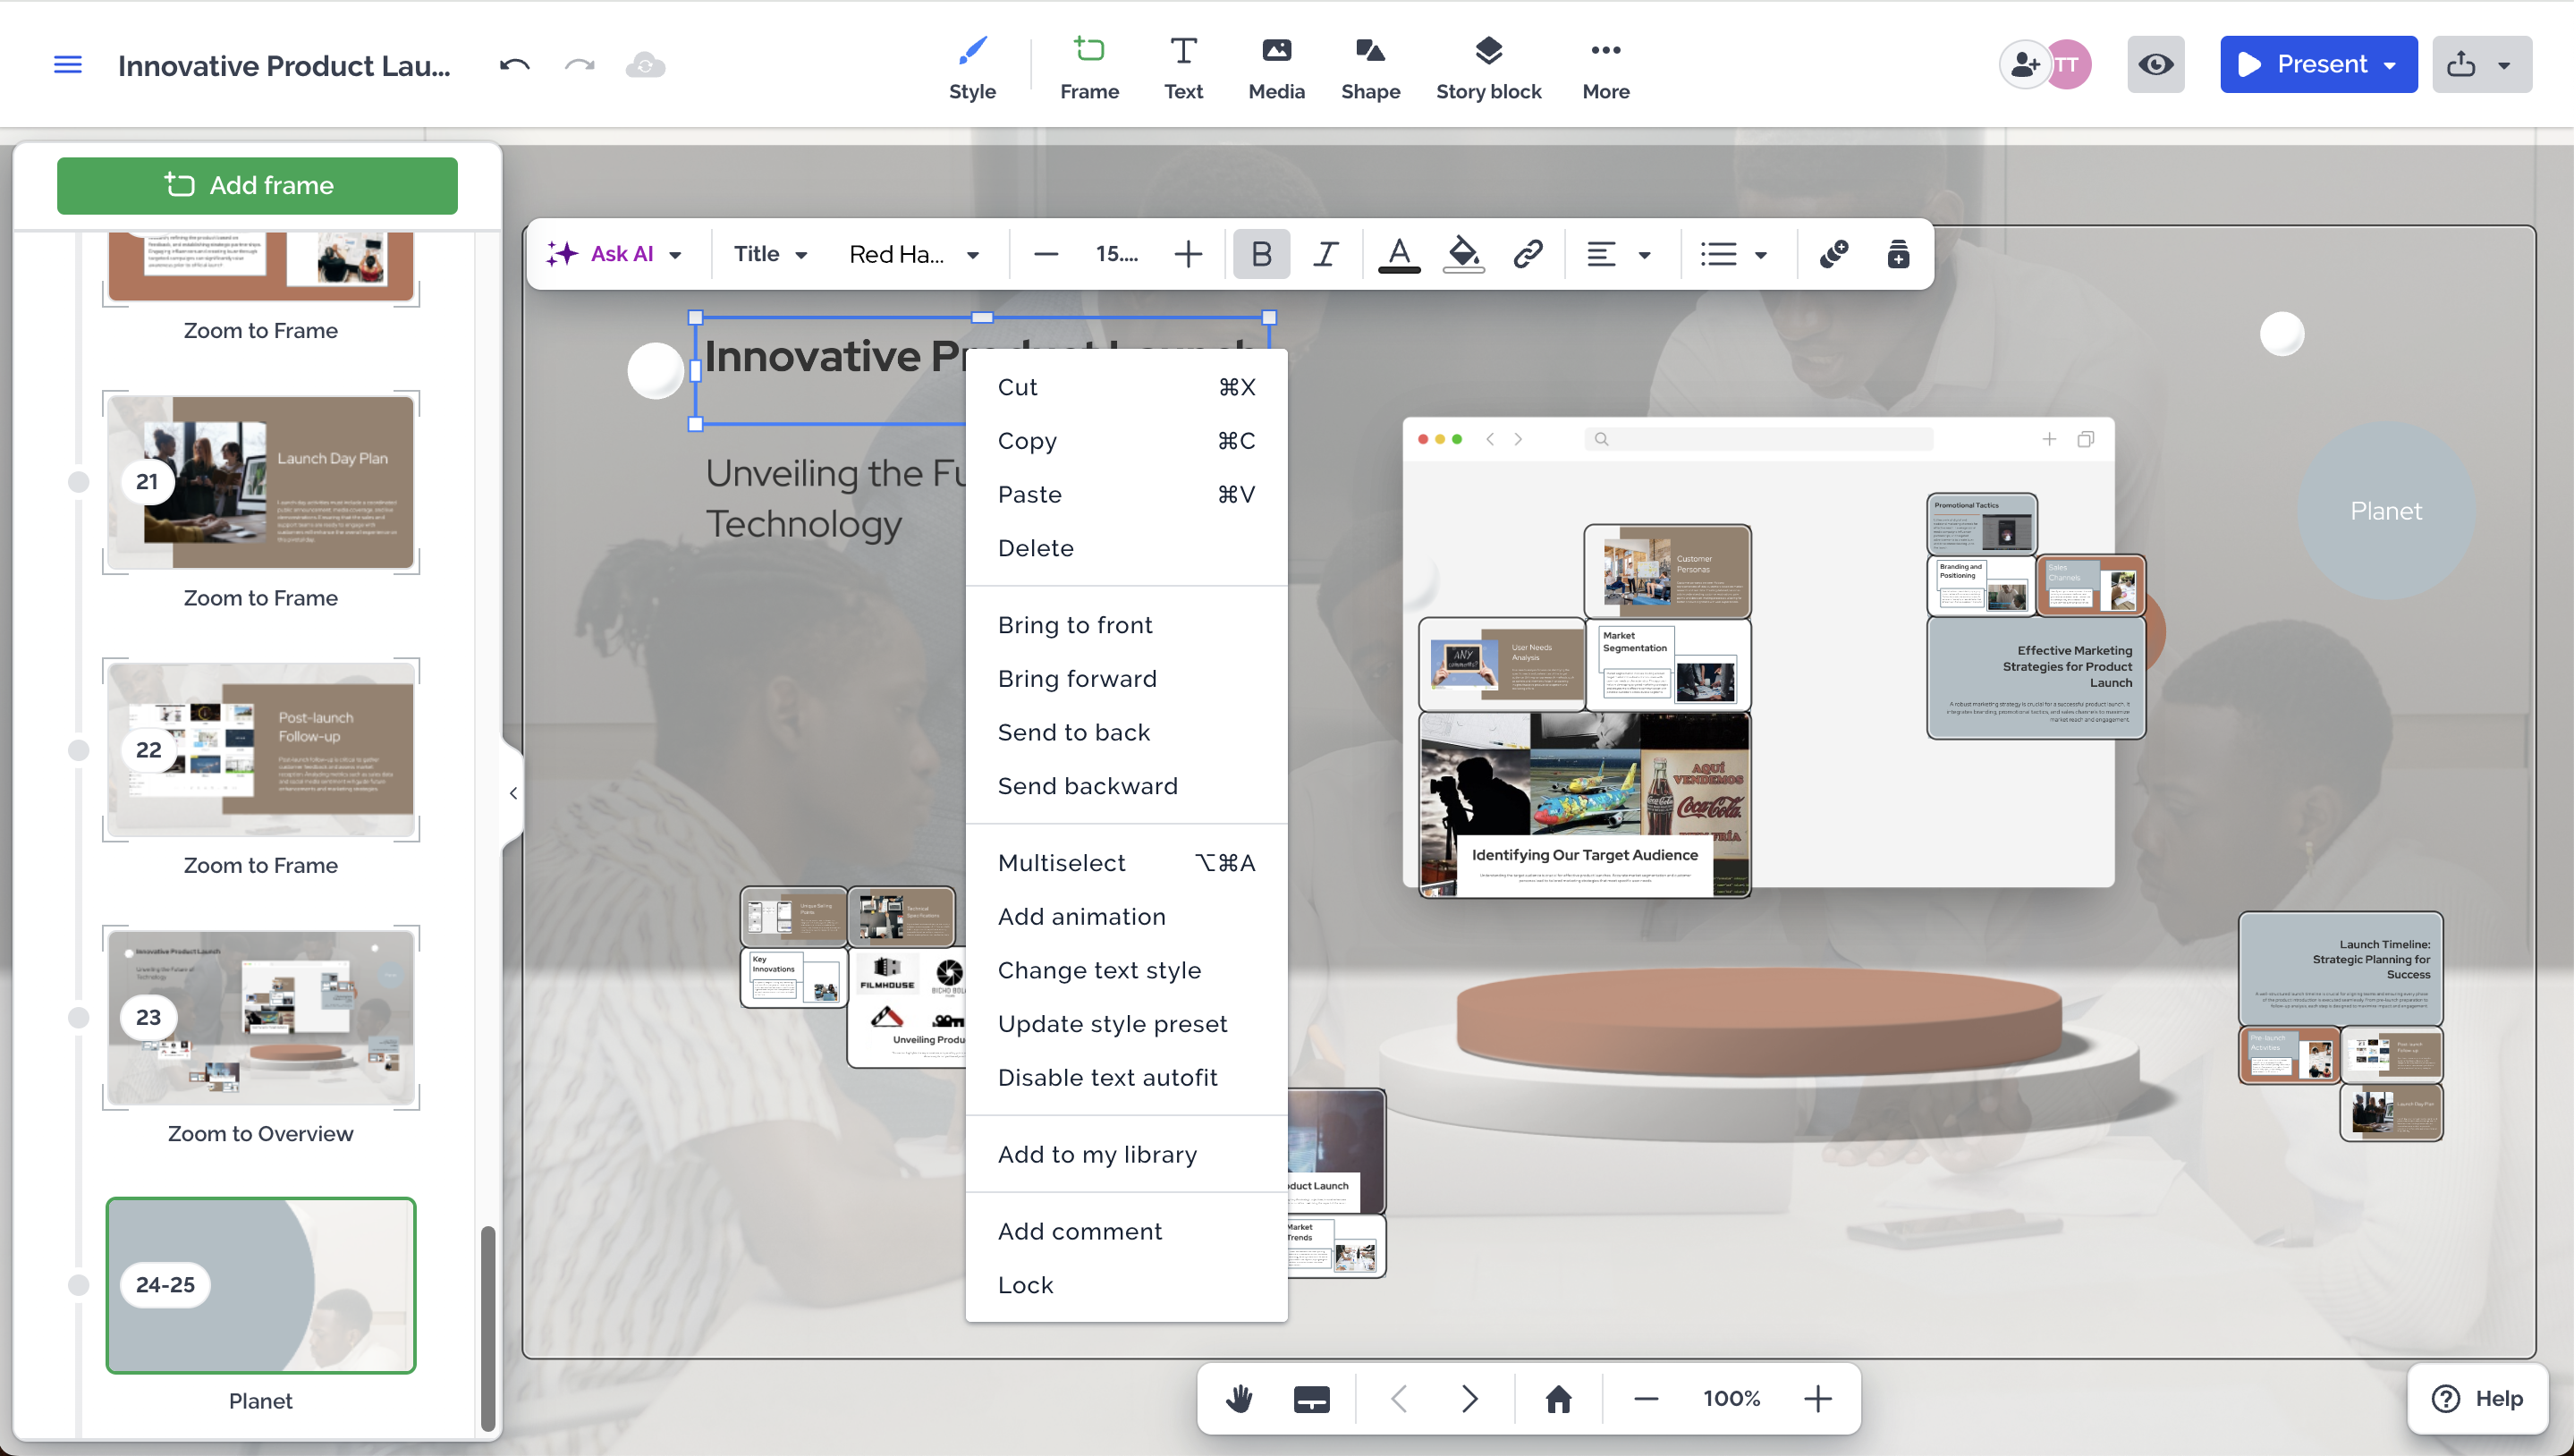Image resolution: width=2574 pixels, height=1456 pixels.
Task: Toggle italic formatting
Action: [x=1325, y=254]
